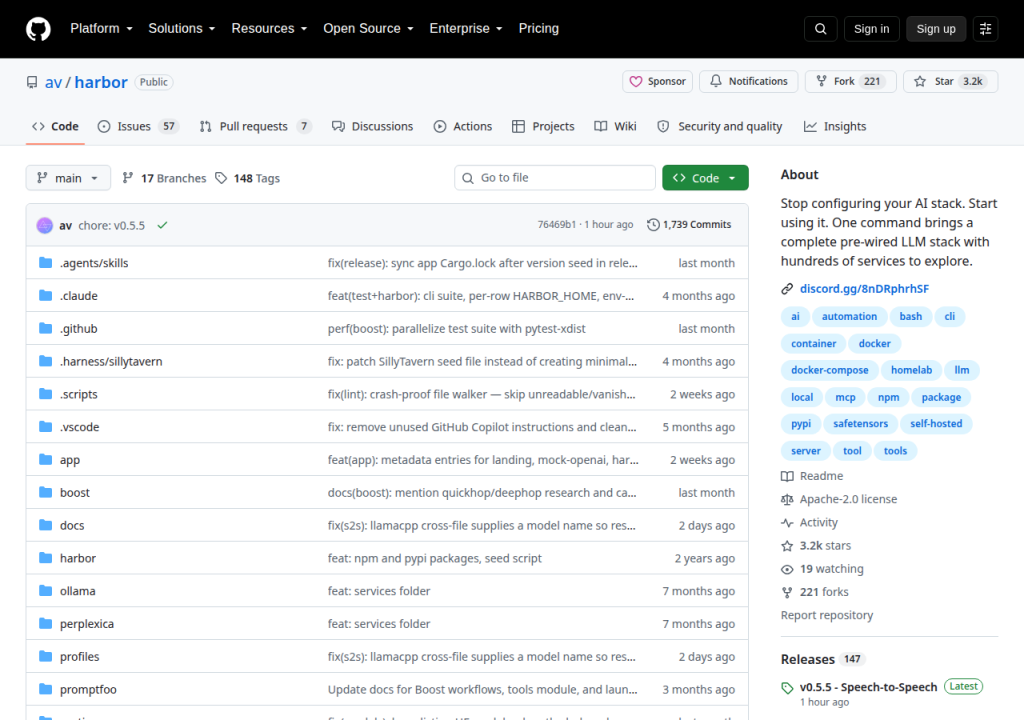Open the Enterprise dropdown menu
Screen dimensions: 1024x720
click(x=466, y=29)
